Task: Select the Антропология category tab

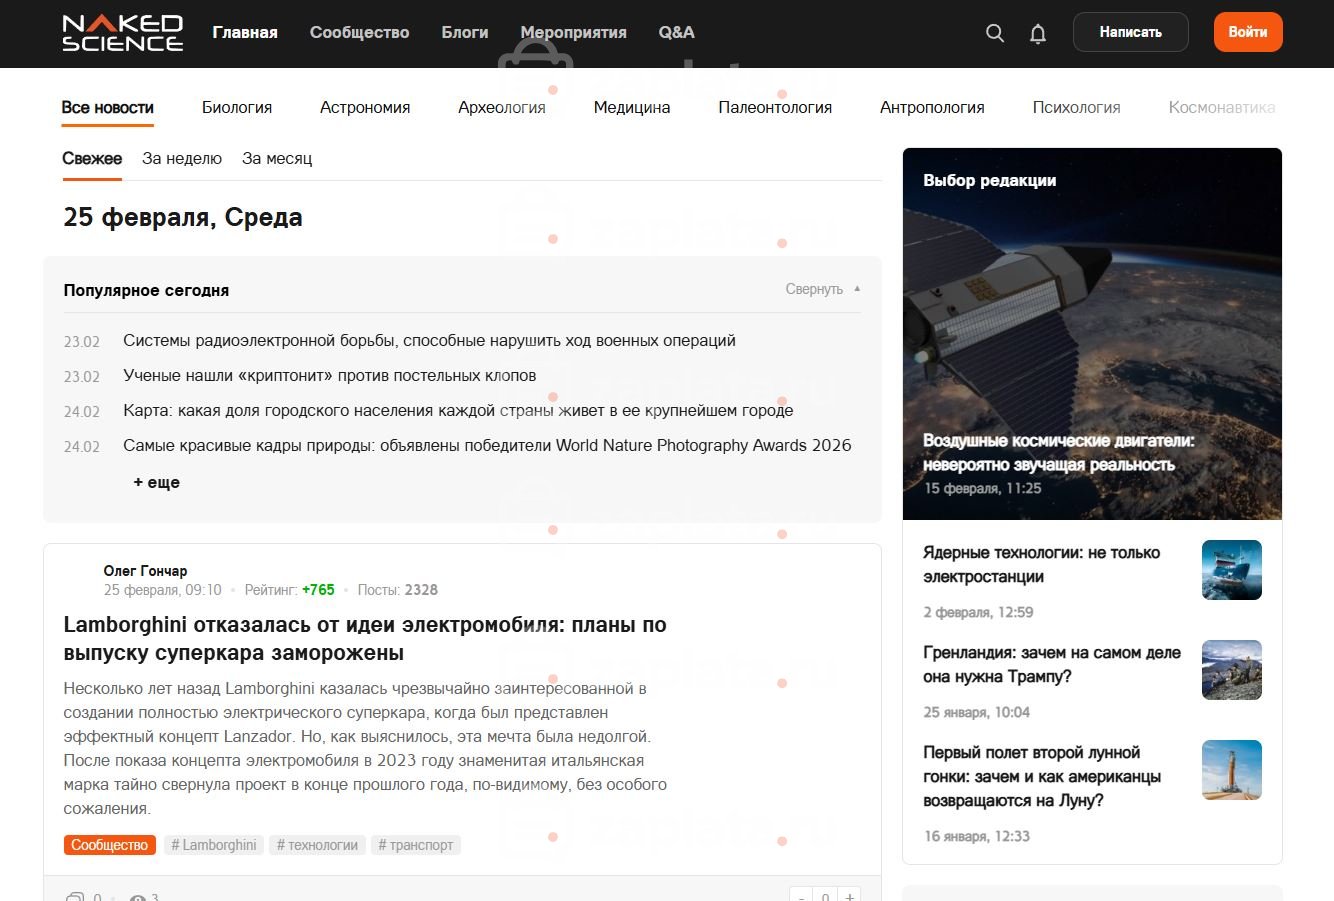Action: point(932,107)
